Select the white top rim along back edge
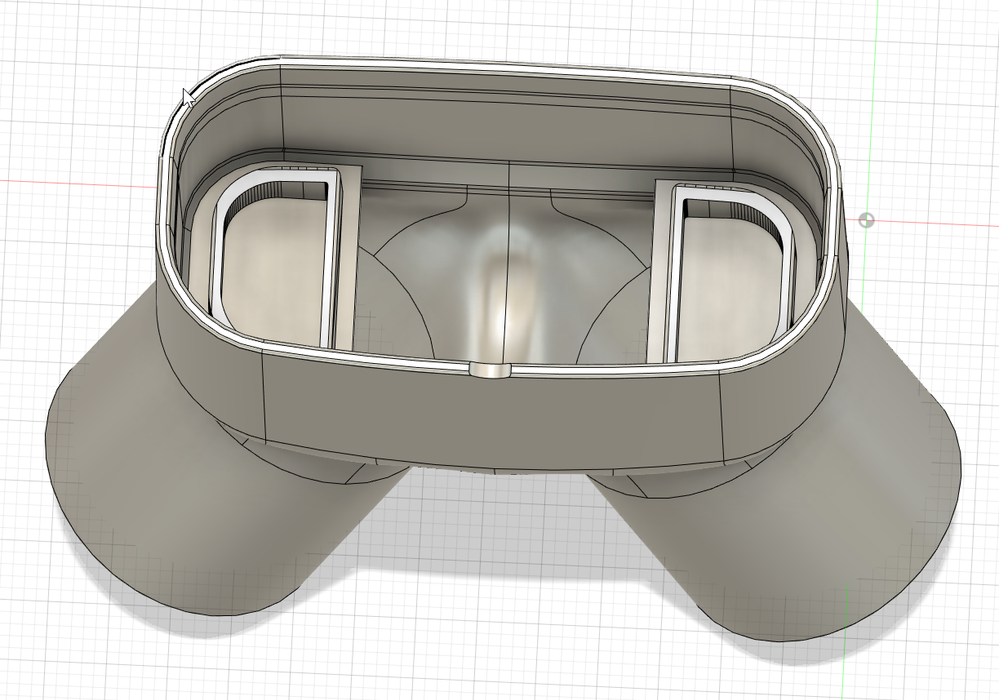Viewport: 999px width, 700px height. (x=507, y=67)
